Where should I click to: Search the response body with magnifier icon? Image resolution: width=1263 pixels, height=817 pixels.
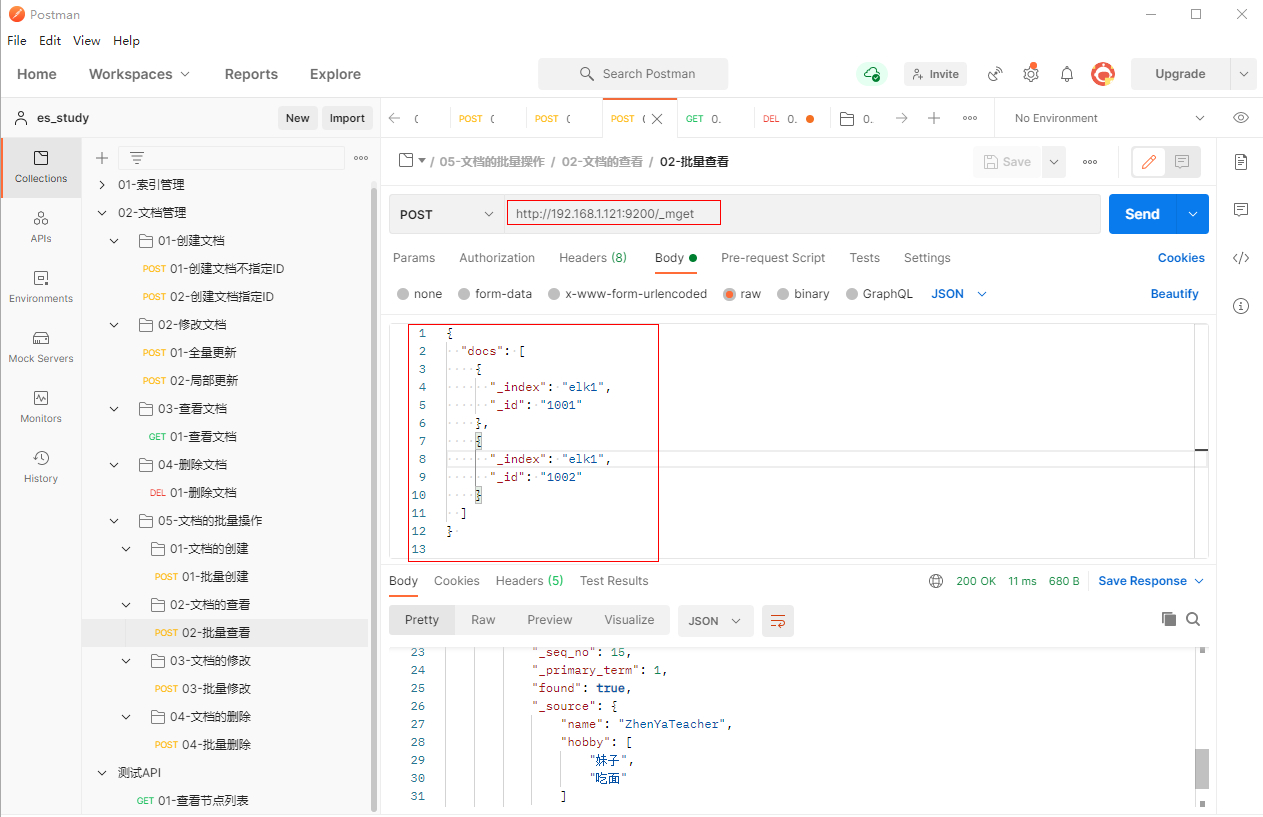point(1193,620)
